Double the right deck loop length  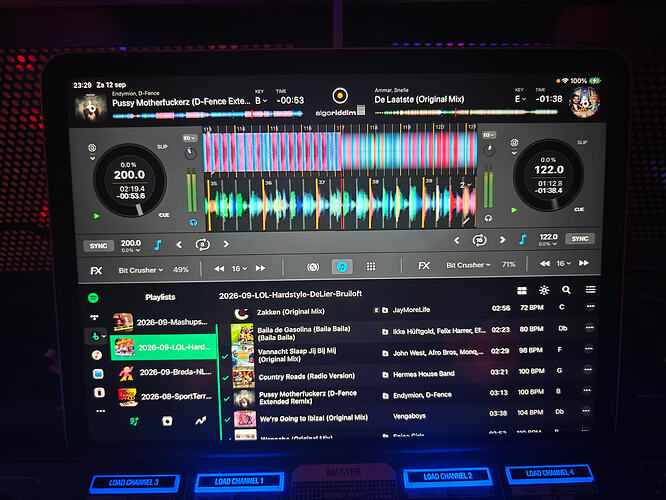502,240
